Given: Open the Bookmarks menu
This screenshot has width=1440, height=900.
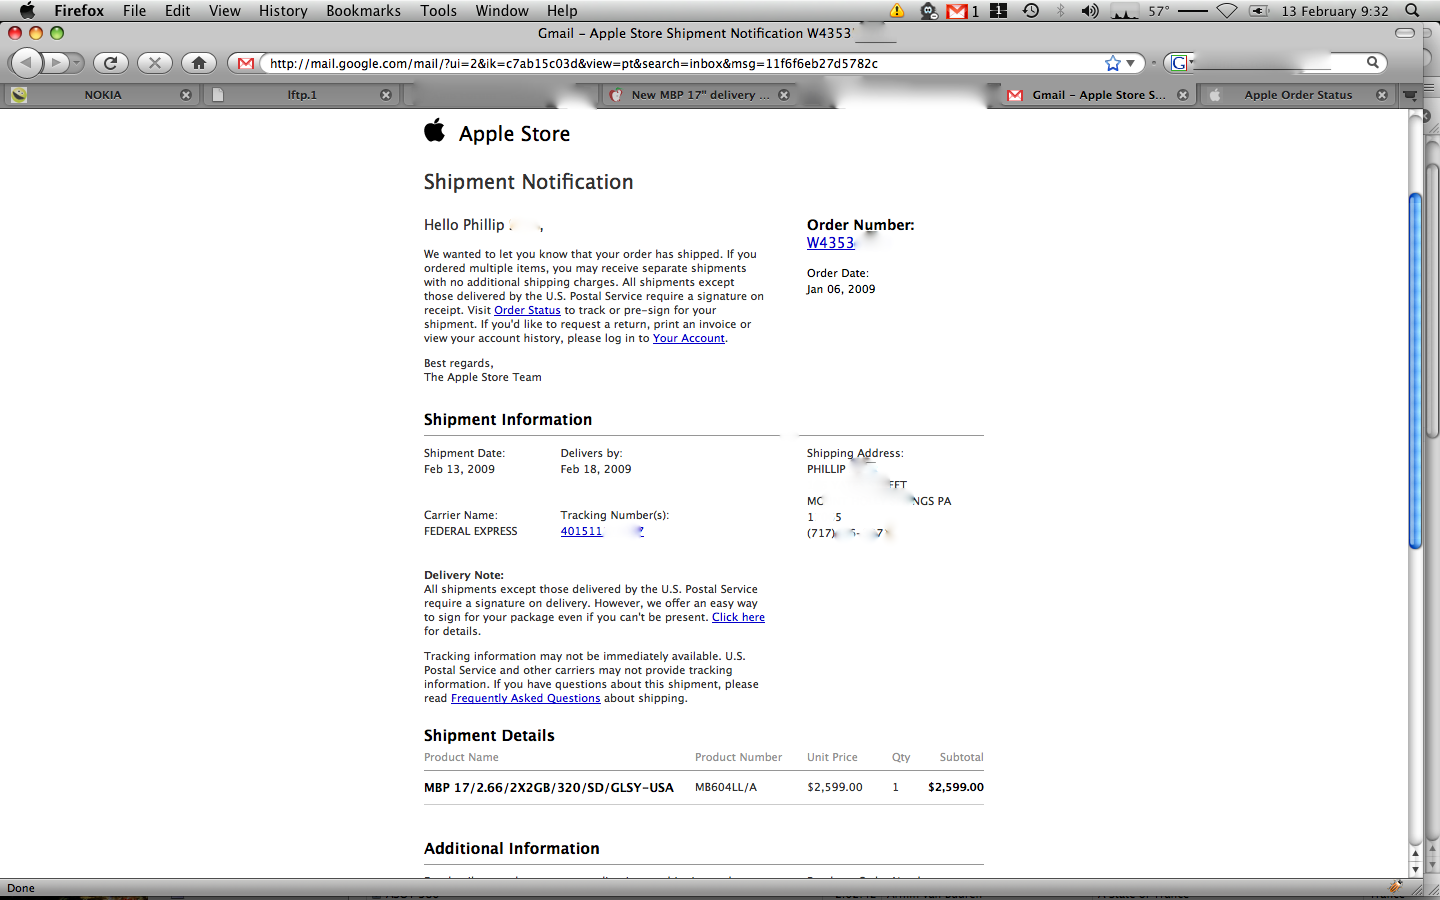Looking at the screenshot, I should tap(363, 11).
